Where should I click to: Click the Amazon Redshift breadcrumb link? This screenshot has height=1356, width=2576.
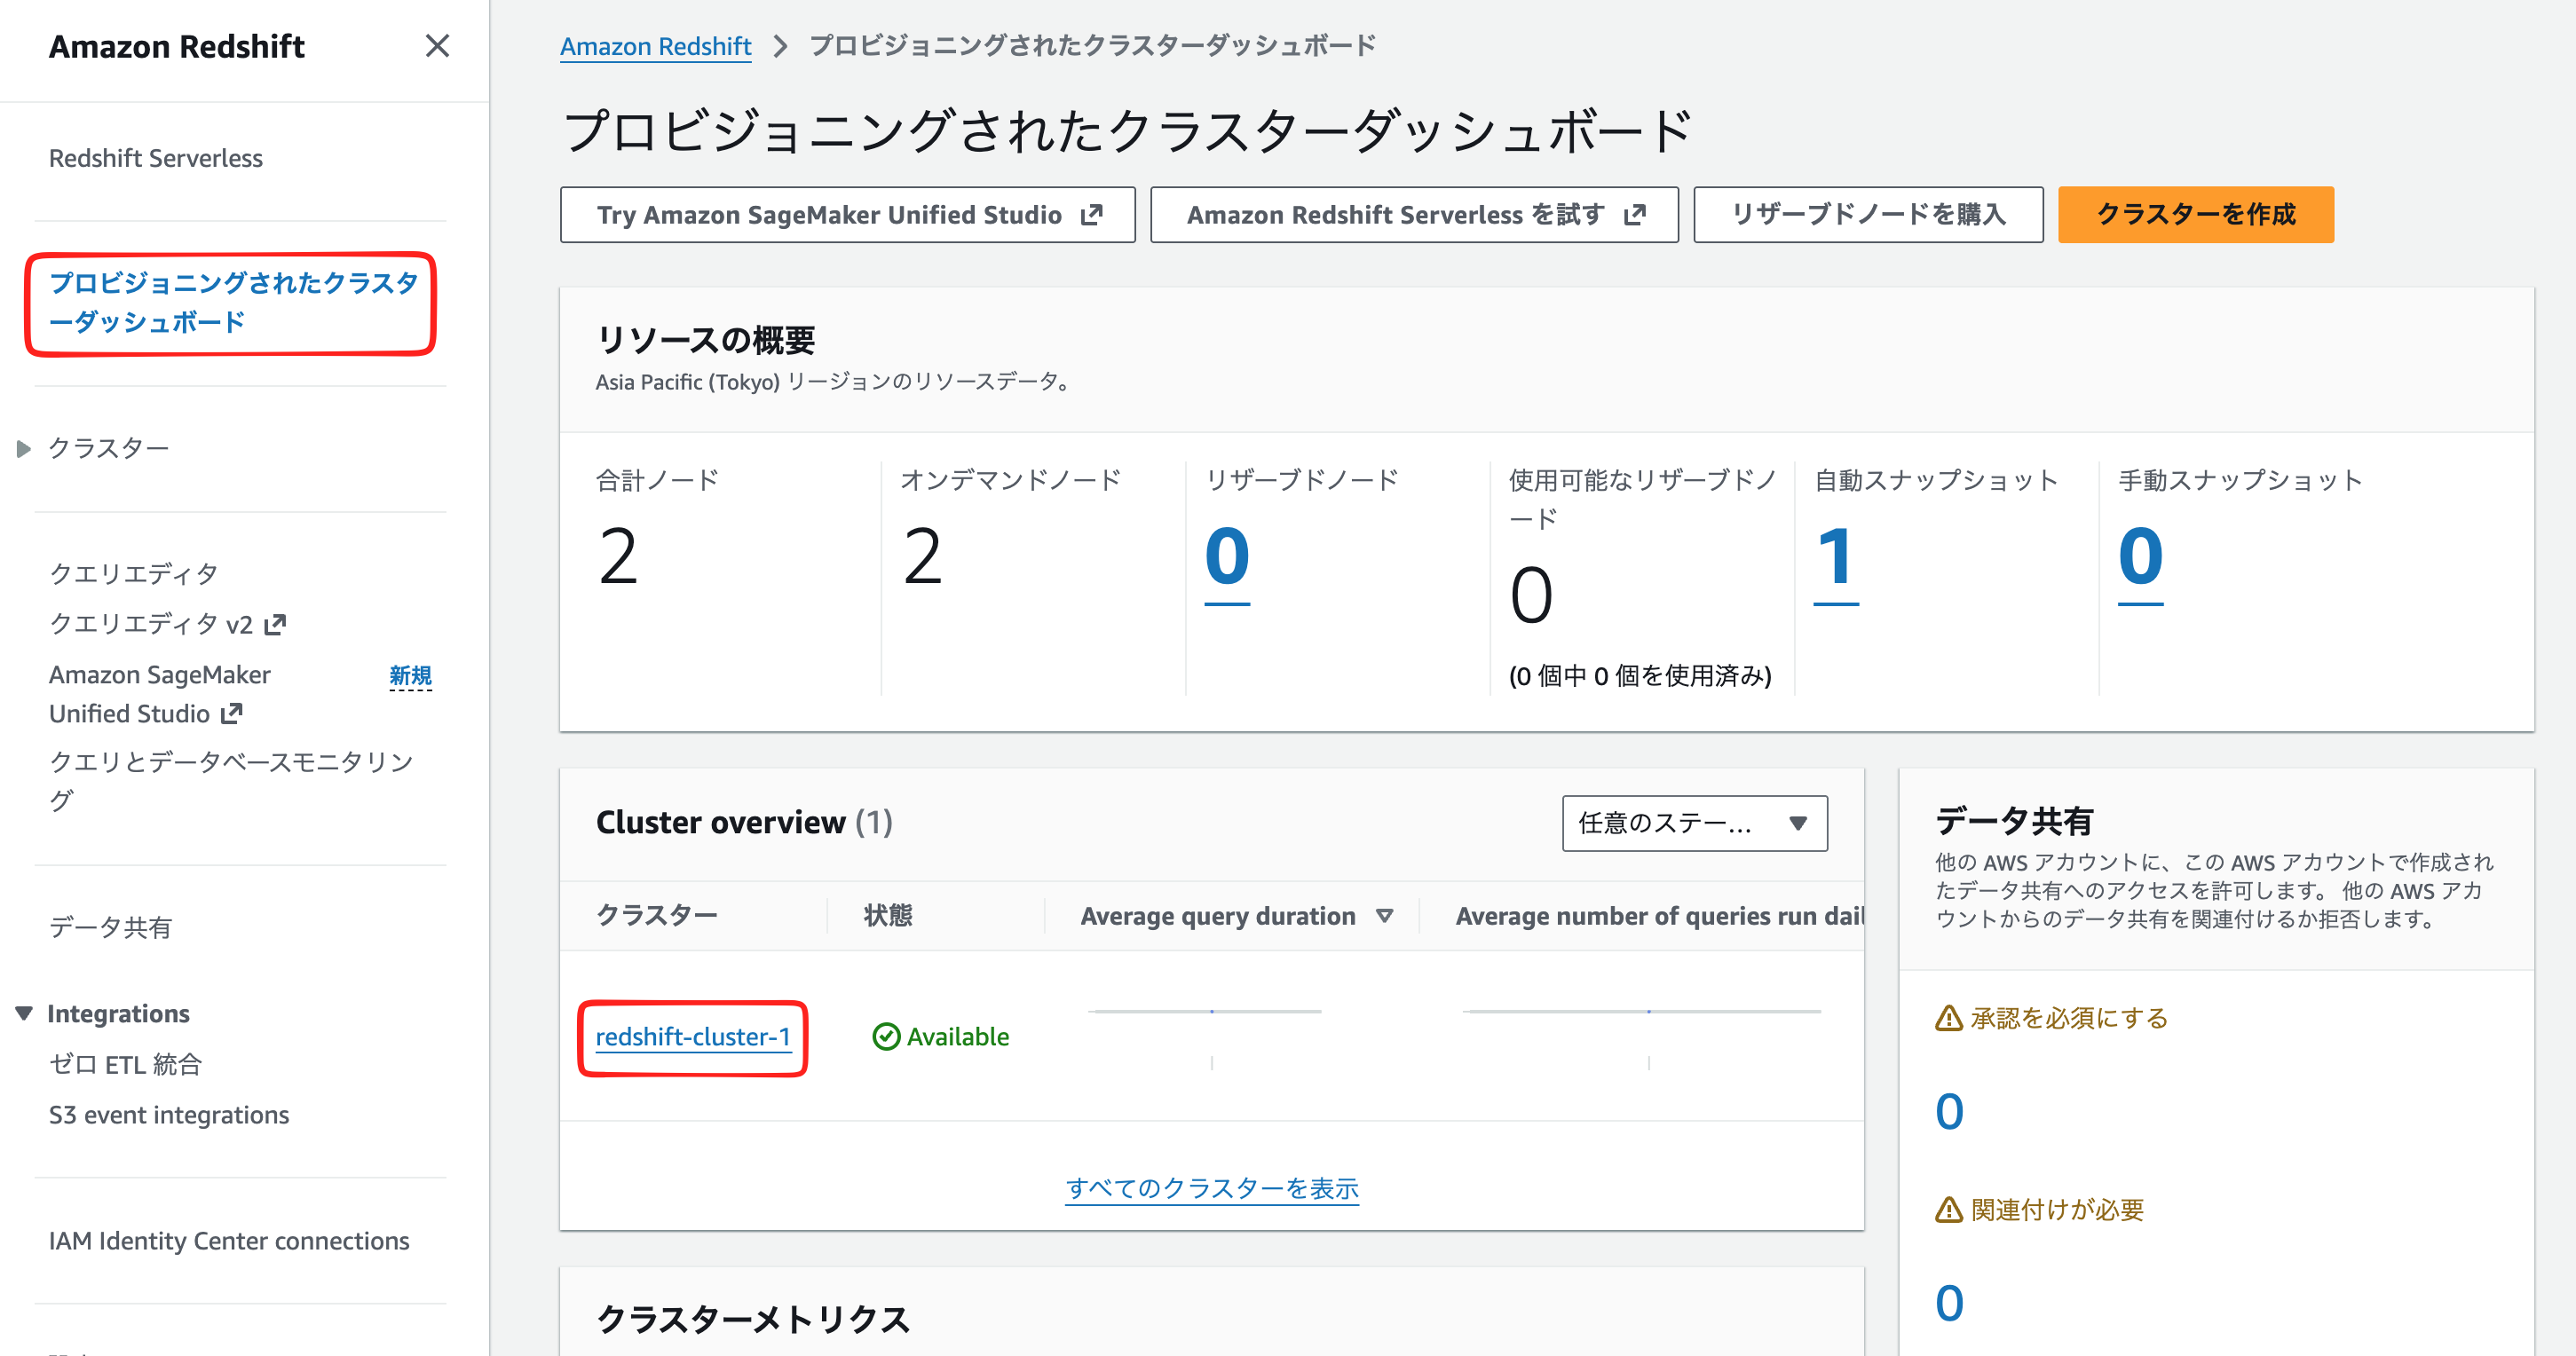pyautogui.click(x=655, y=46)
